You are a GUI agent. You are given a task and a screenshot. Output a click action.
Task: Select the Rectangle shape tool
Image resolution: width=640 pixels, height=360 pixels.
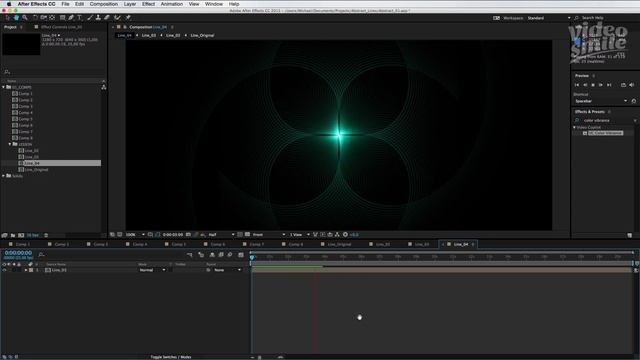62,18
